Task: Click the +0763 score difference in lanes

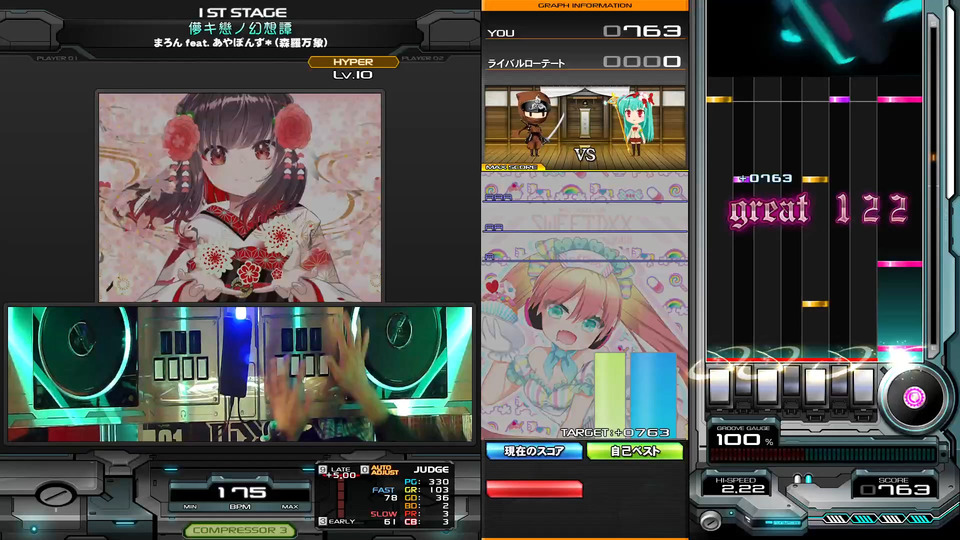Action: (x=765, y=178)
